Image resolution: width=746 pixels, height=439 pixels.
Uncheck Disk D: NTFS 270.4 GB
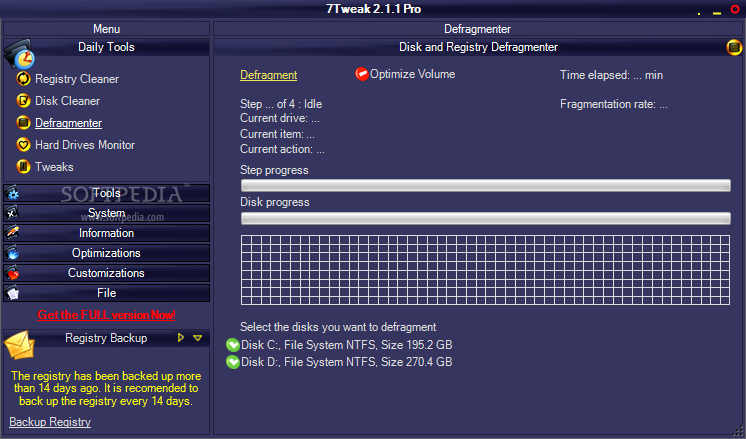pos(233,362)
